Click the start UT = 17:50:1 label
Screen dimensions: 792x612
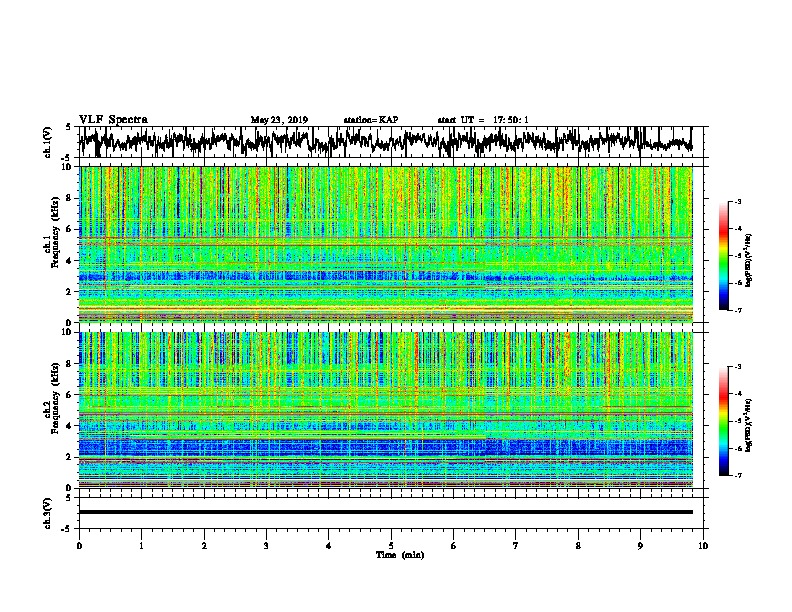point(483,120)
